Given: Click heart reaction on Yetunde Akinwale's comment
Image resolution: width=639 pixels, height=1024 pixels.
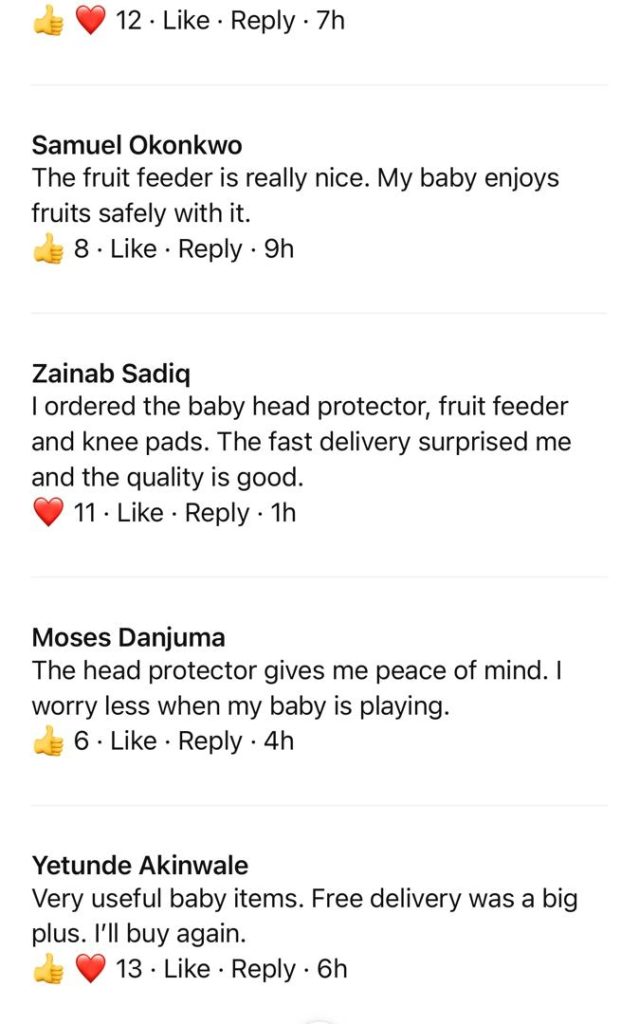Looking at the screenshot, I should 90,970.
